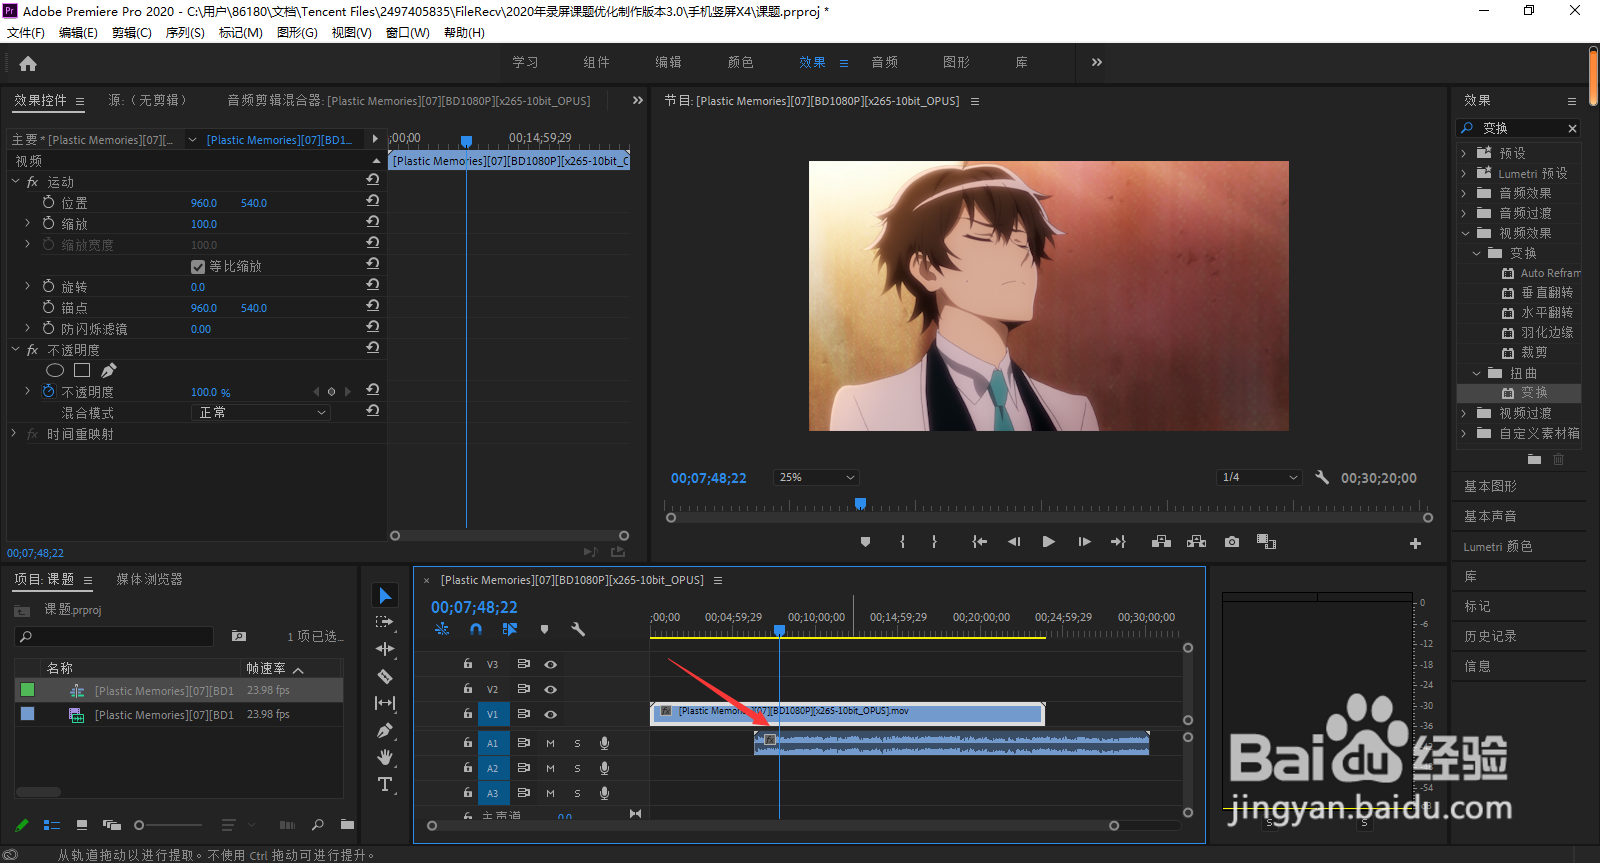
Task: Lock the V2 track
Action: pyautogui.click(x=467, y=688)
